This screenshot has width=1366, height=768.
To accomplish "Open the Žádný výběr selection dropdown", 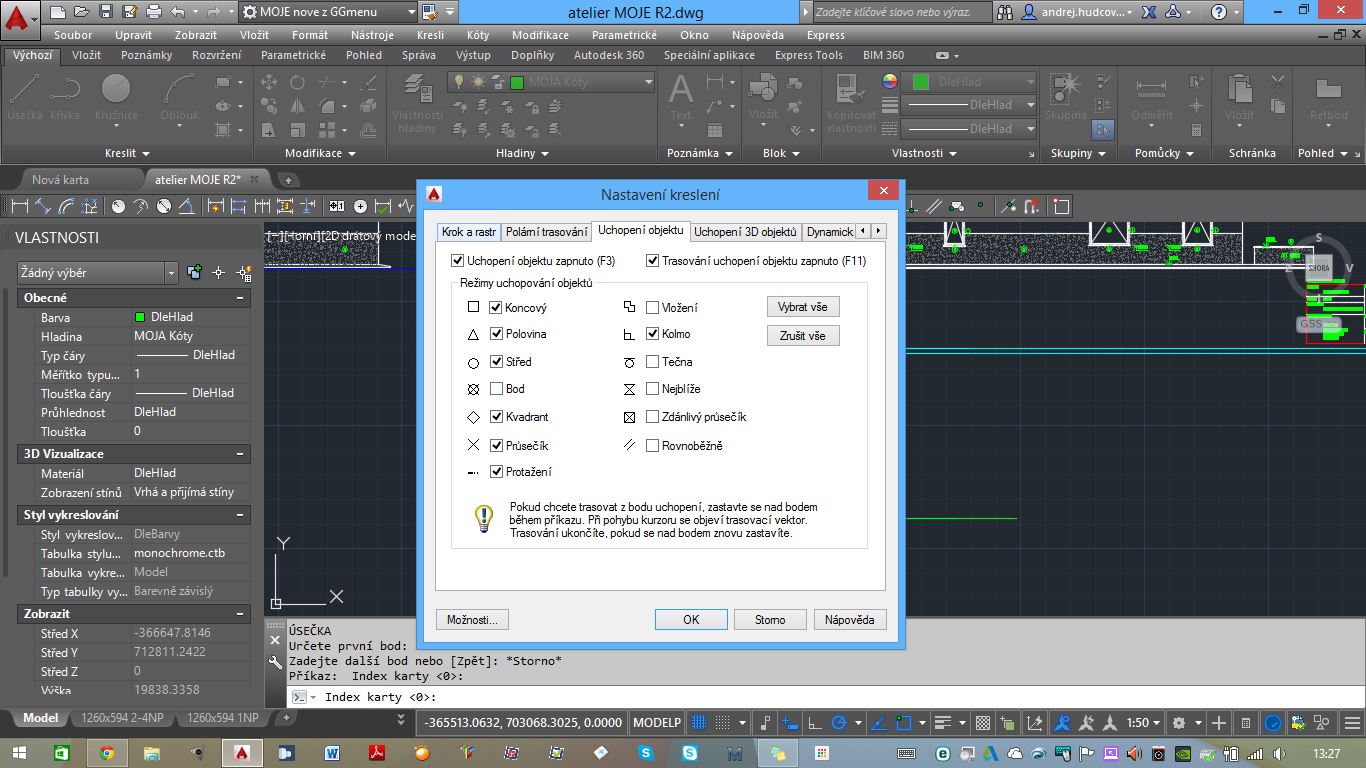I will pyautogui.click(x=97, y=273).
